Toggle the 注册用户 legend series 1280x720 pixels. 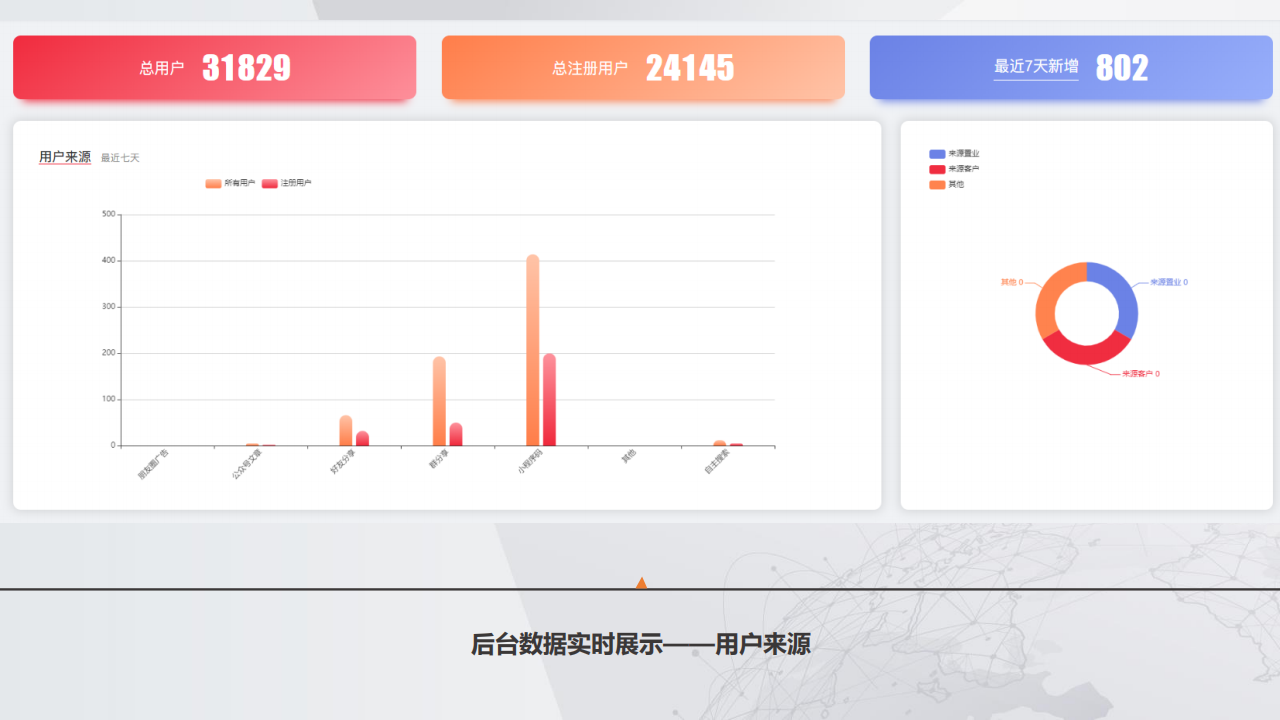point(287,183)
